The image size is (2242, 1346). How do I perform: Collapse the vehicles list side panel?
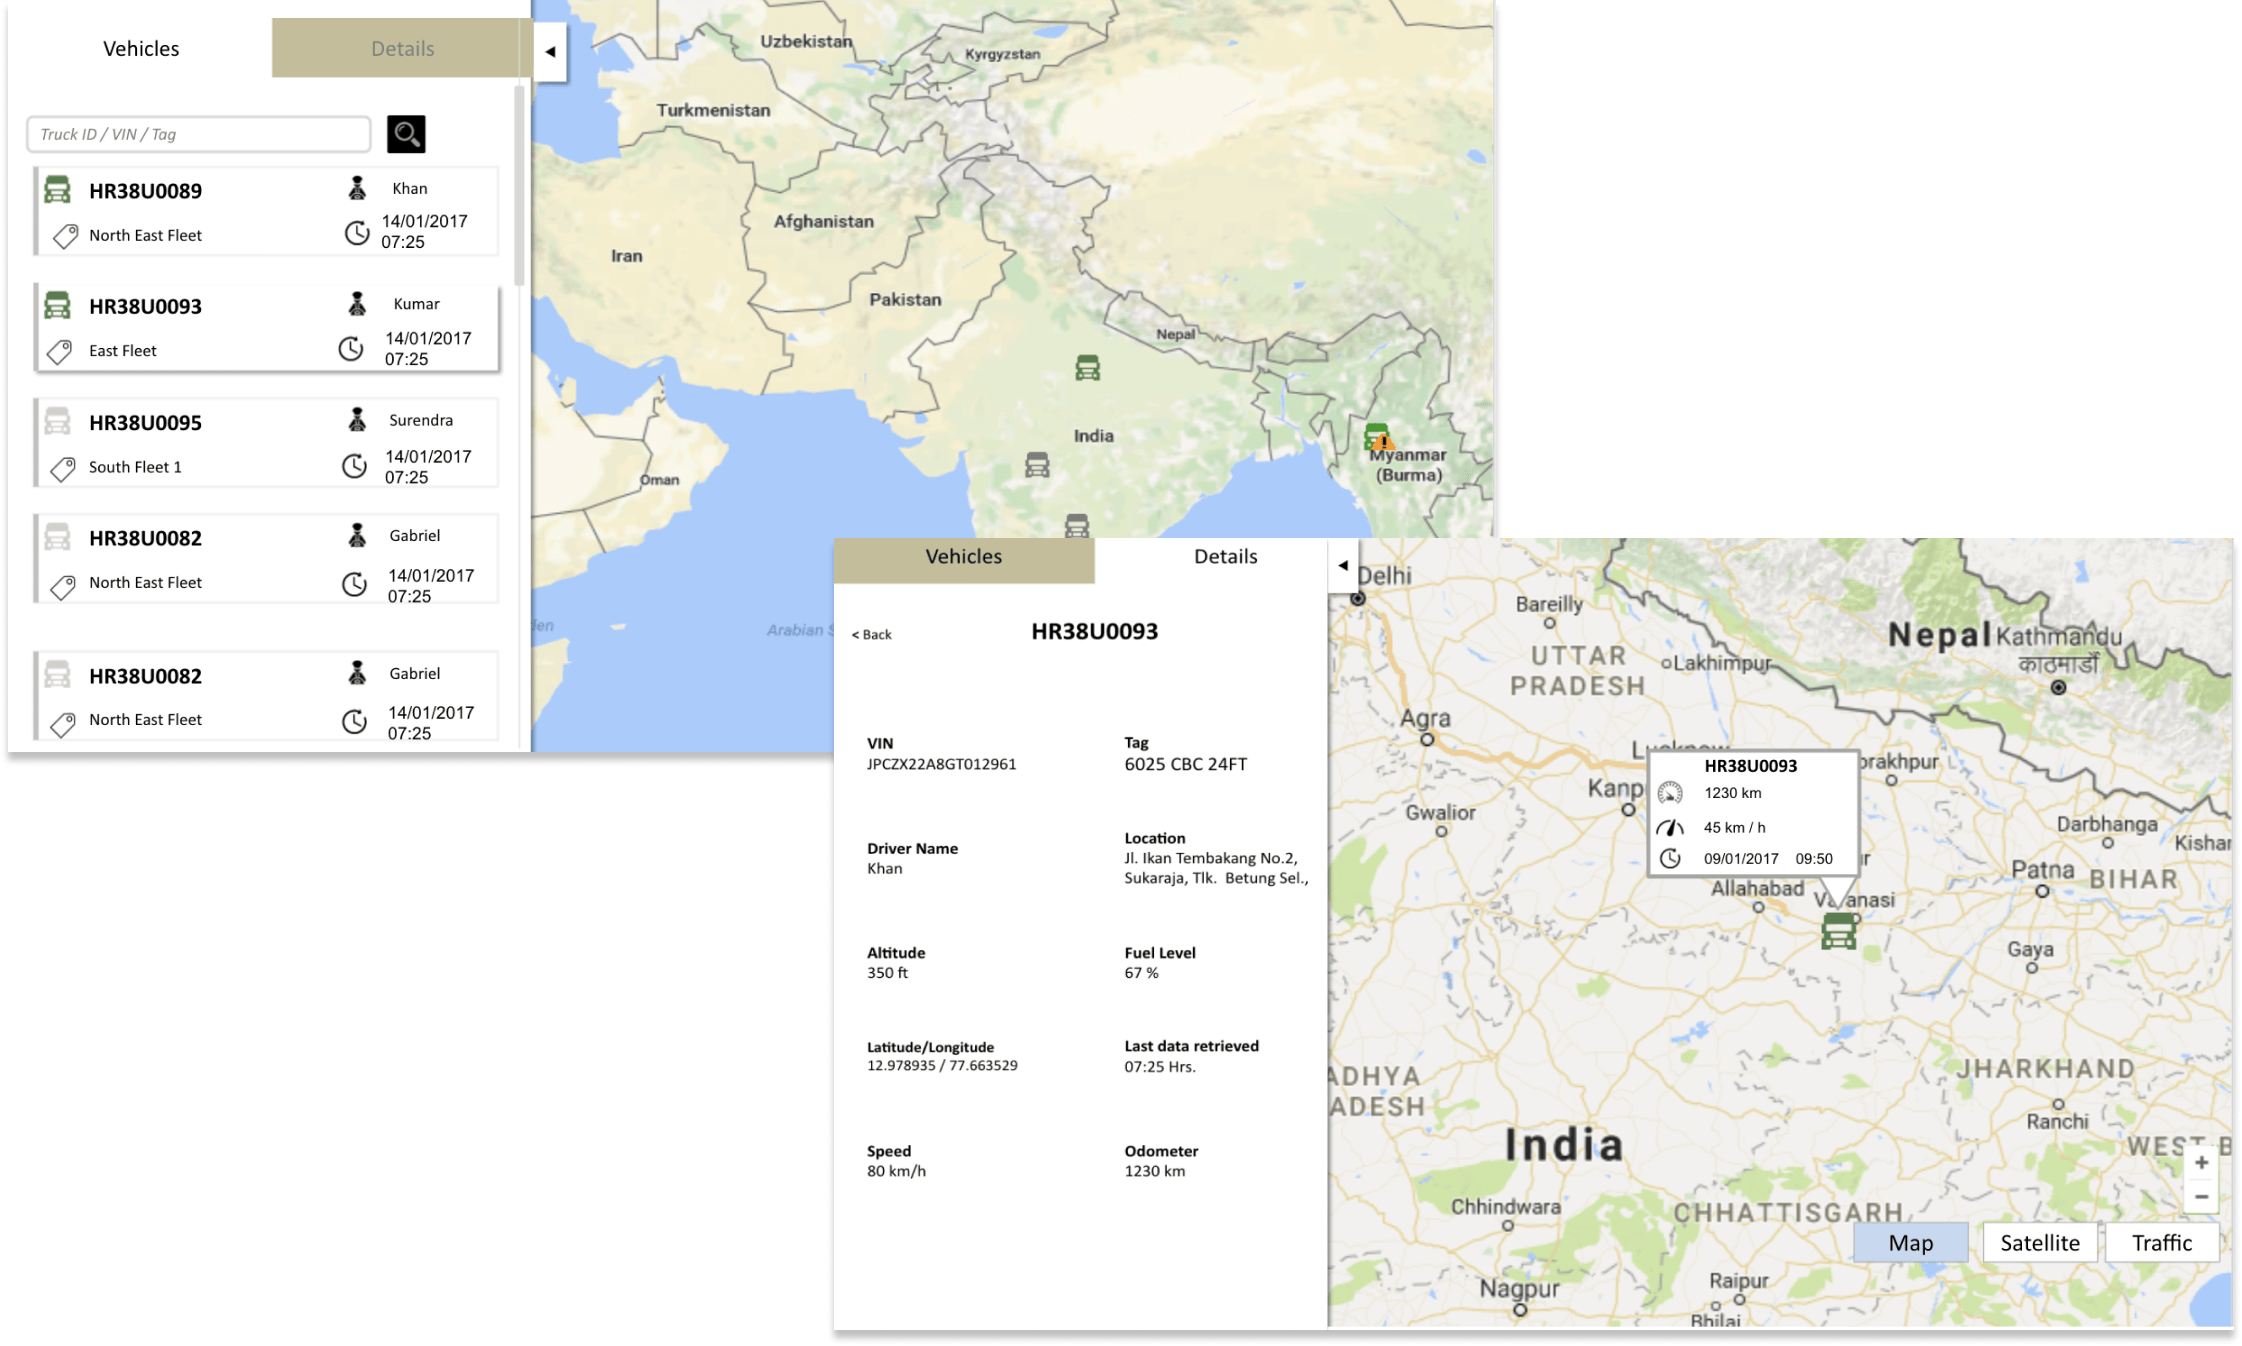[549, 52]
